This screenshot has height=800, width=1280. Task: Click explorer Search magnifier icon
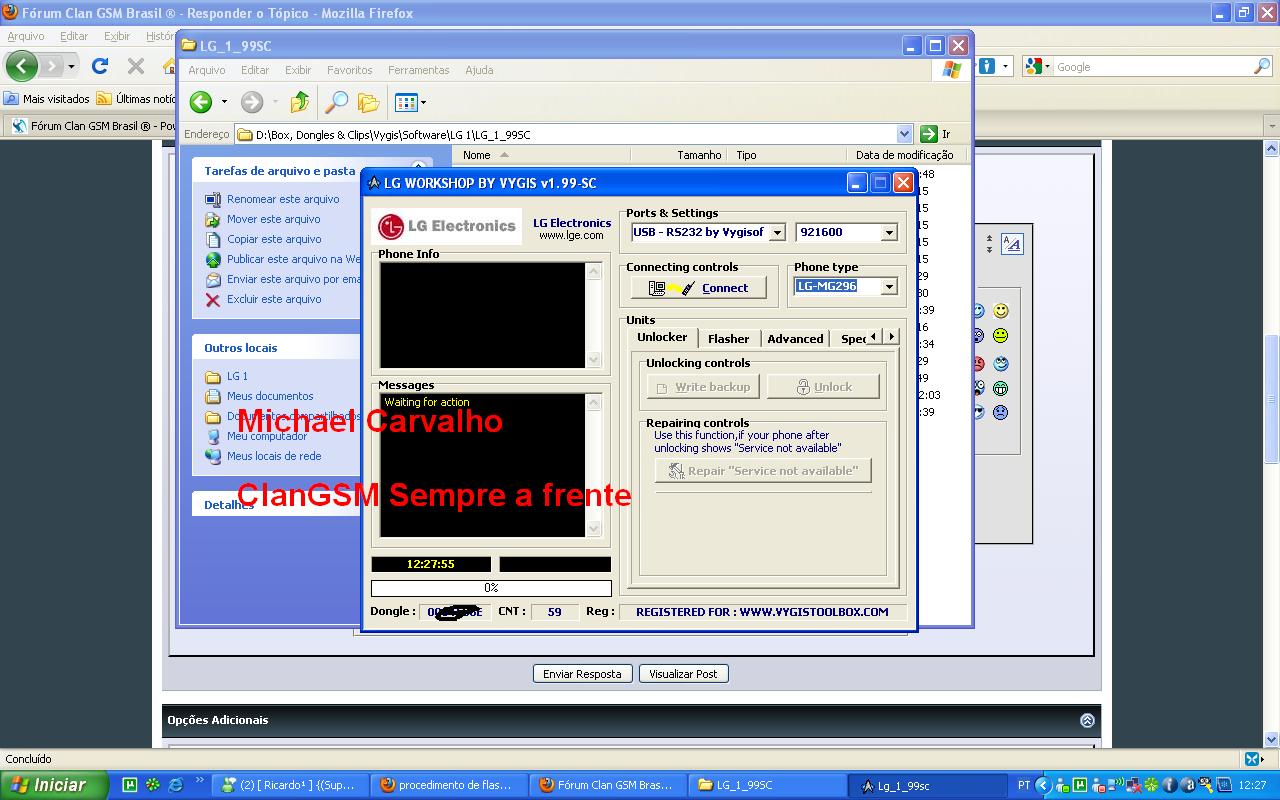click(x=337, y=102)
